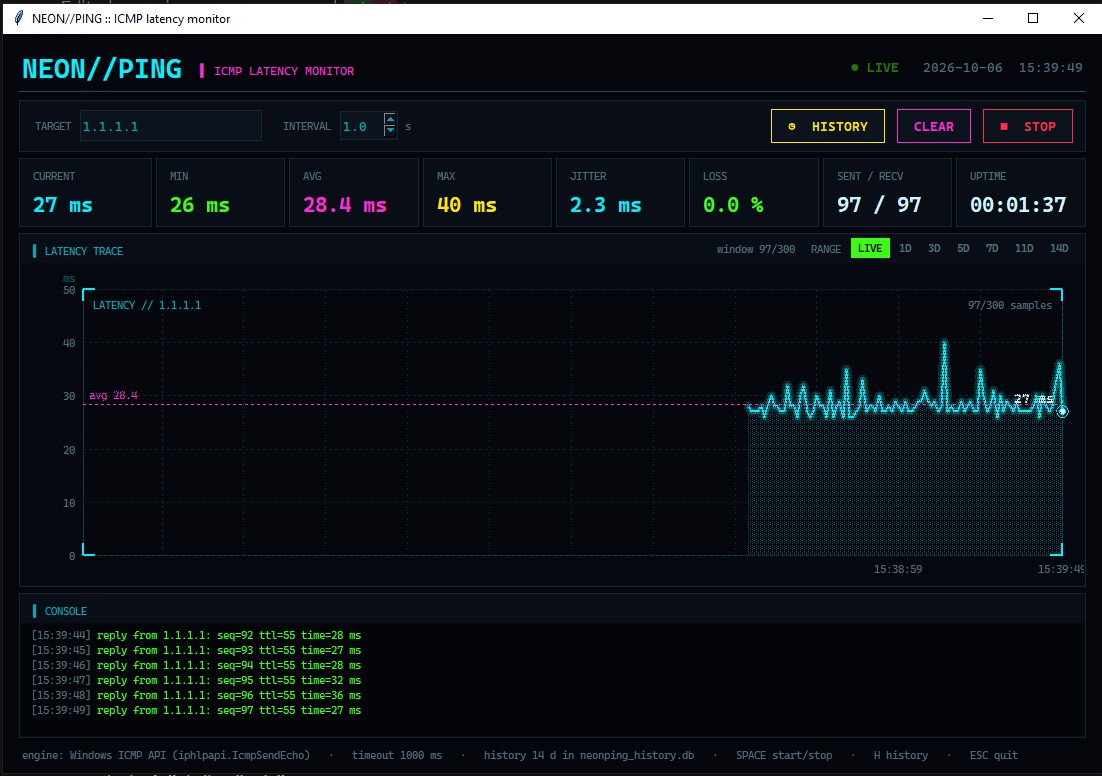1102x776 pixels.
Task: Click the AVG 28.4 ms value
Action: (344, 205)
